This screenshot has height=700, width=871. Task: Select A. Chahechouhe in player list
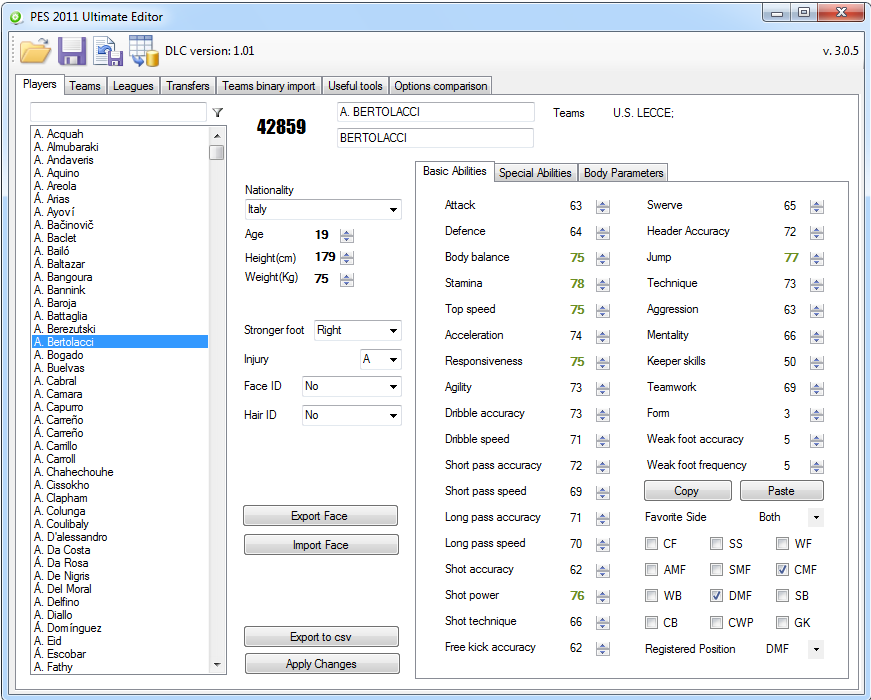[x=120, y=472]
